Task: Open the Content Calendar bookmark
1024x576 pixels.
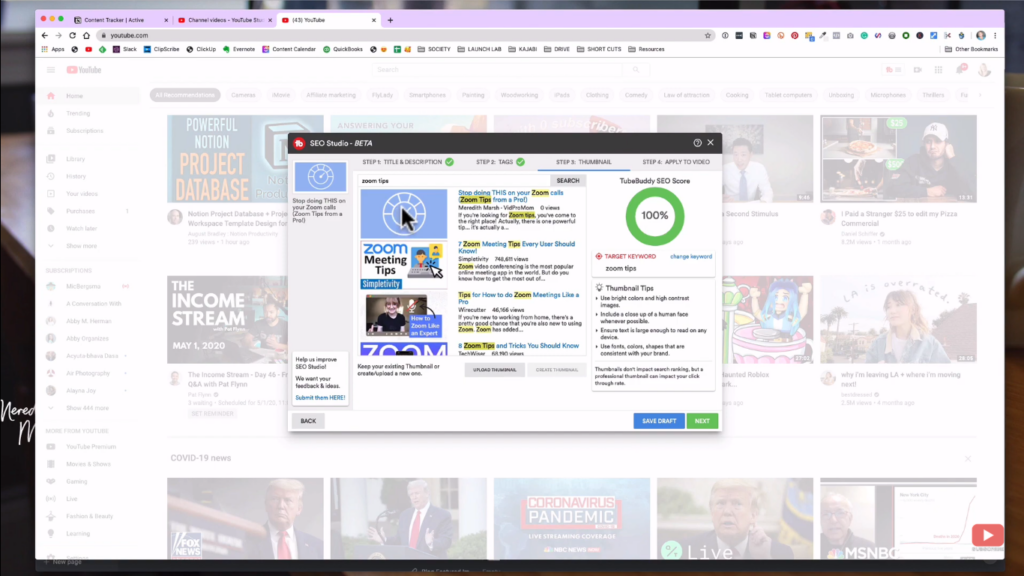Action: click(289, 49)
